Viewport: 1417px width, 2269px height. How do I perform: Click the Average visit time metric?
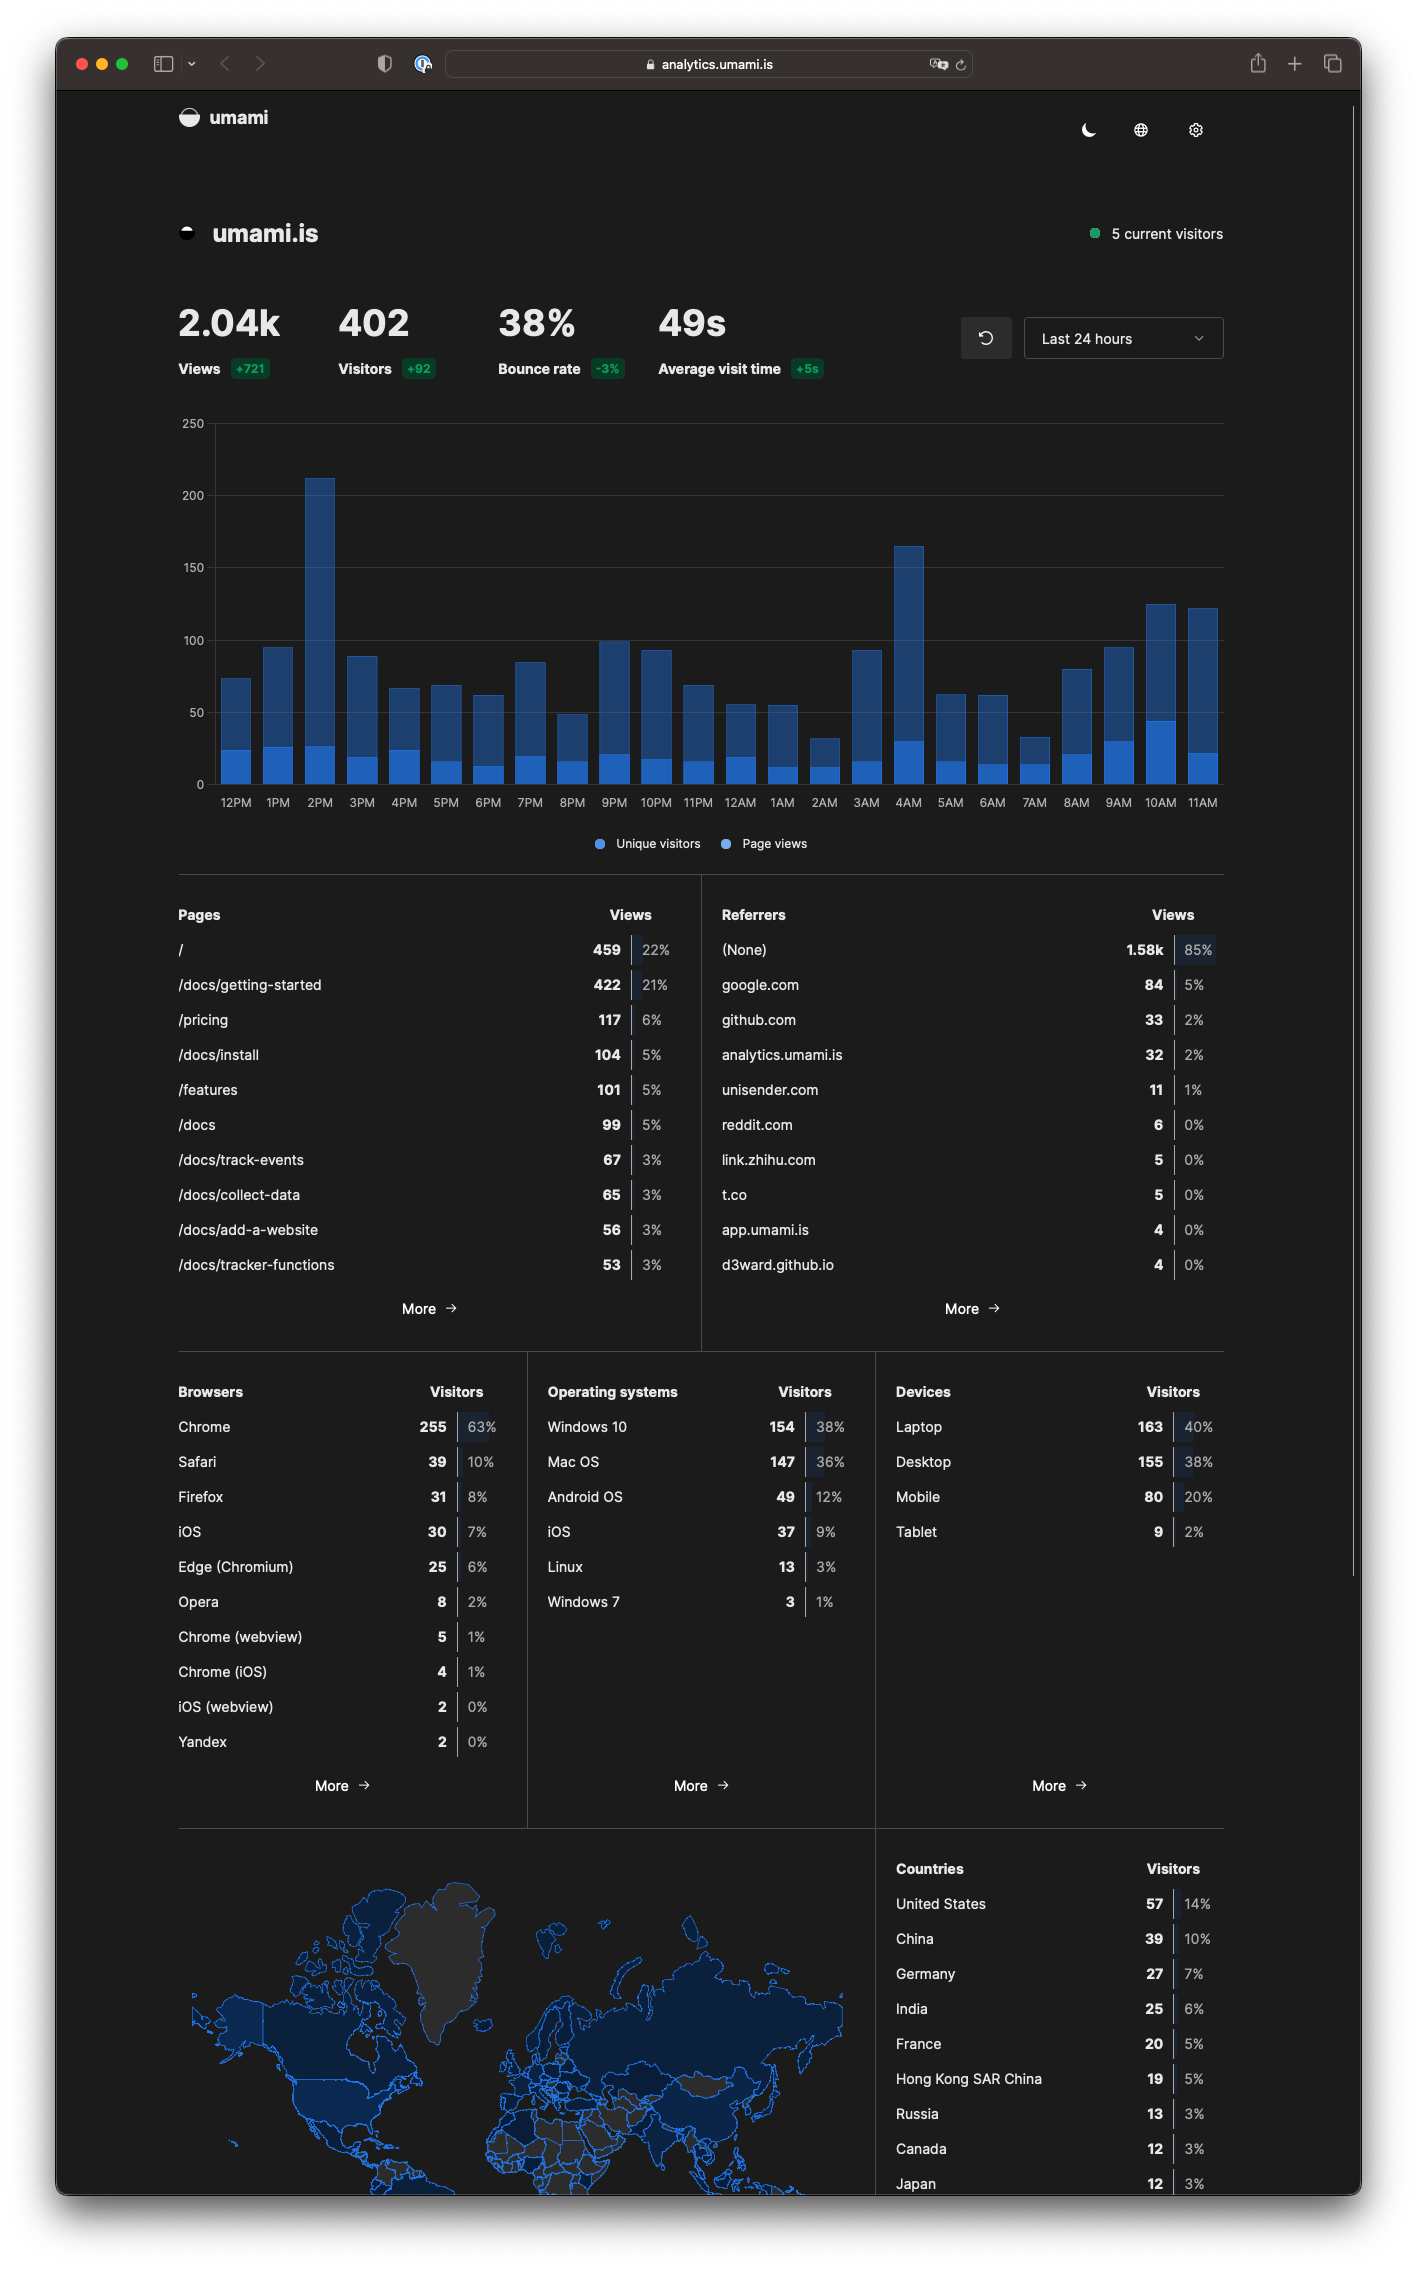click(x=740, y=340)
